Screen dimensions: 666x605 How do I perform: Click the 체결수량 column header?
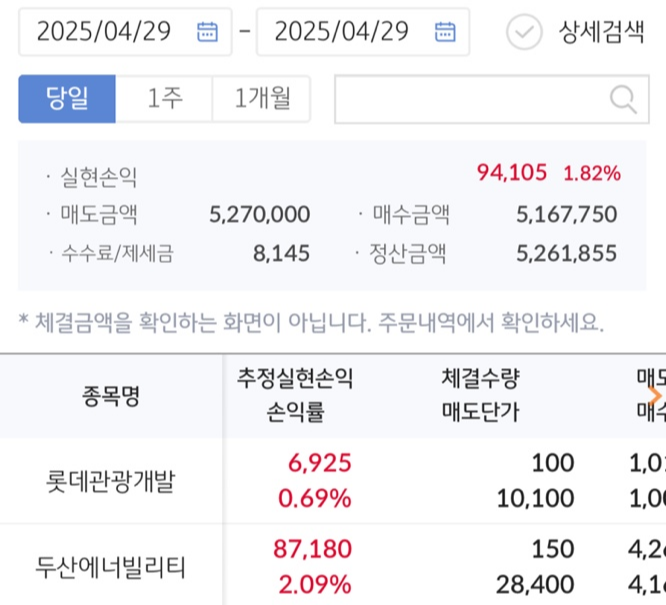480,378
